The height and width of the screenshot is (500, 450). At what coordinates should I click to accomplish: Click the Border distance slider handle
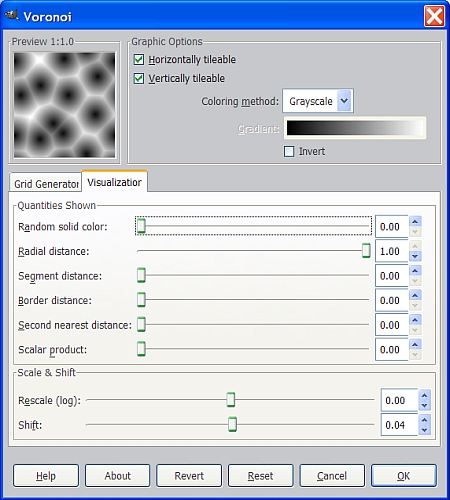pyautogui.click(x=141, y=300)
